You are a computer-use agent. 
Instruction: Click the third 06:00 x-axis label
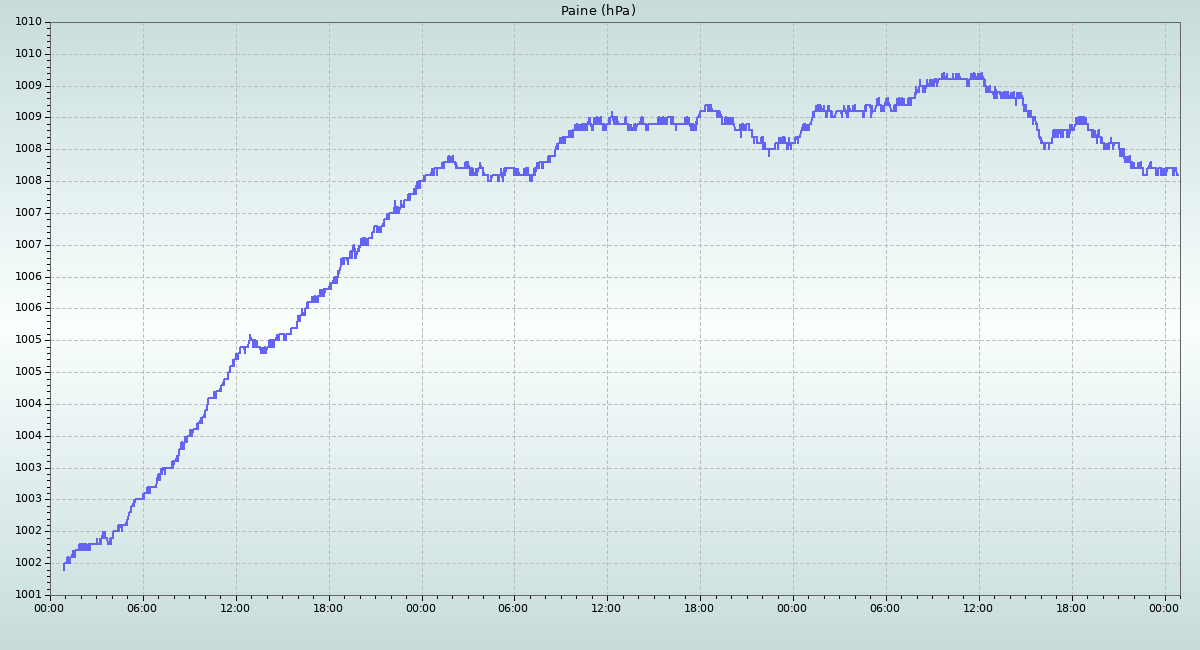click(885, 607)
